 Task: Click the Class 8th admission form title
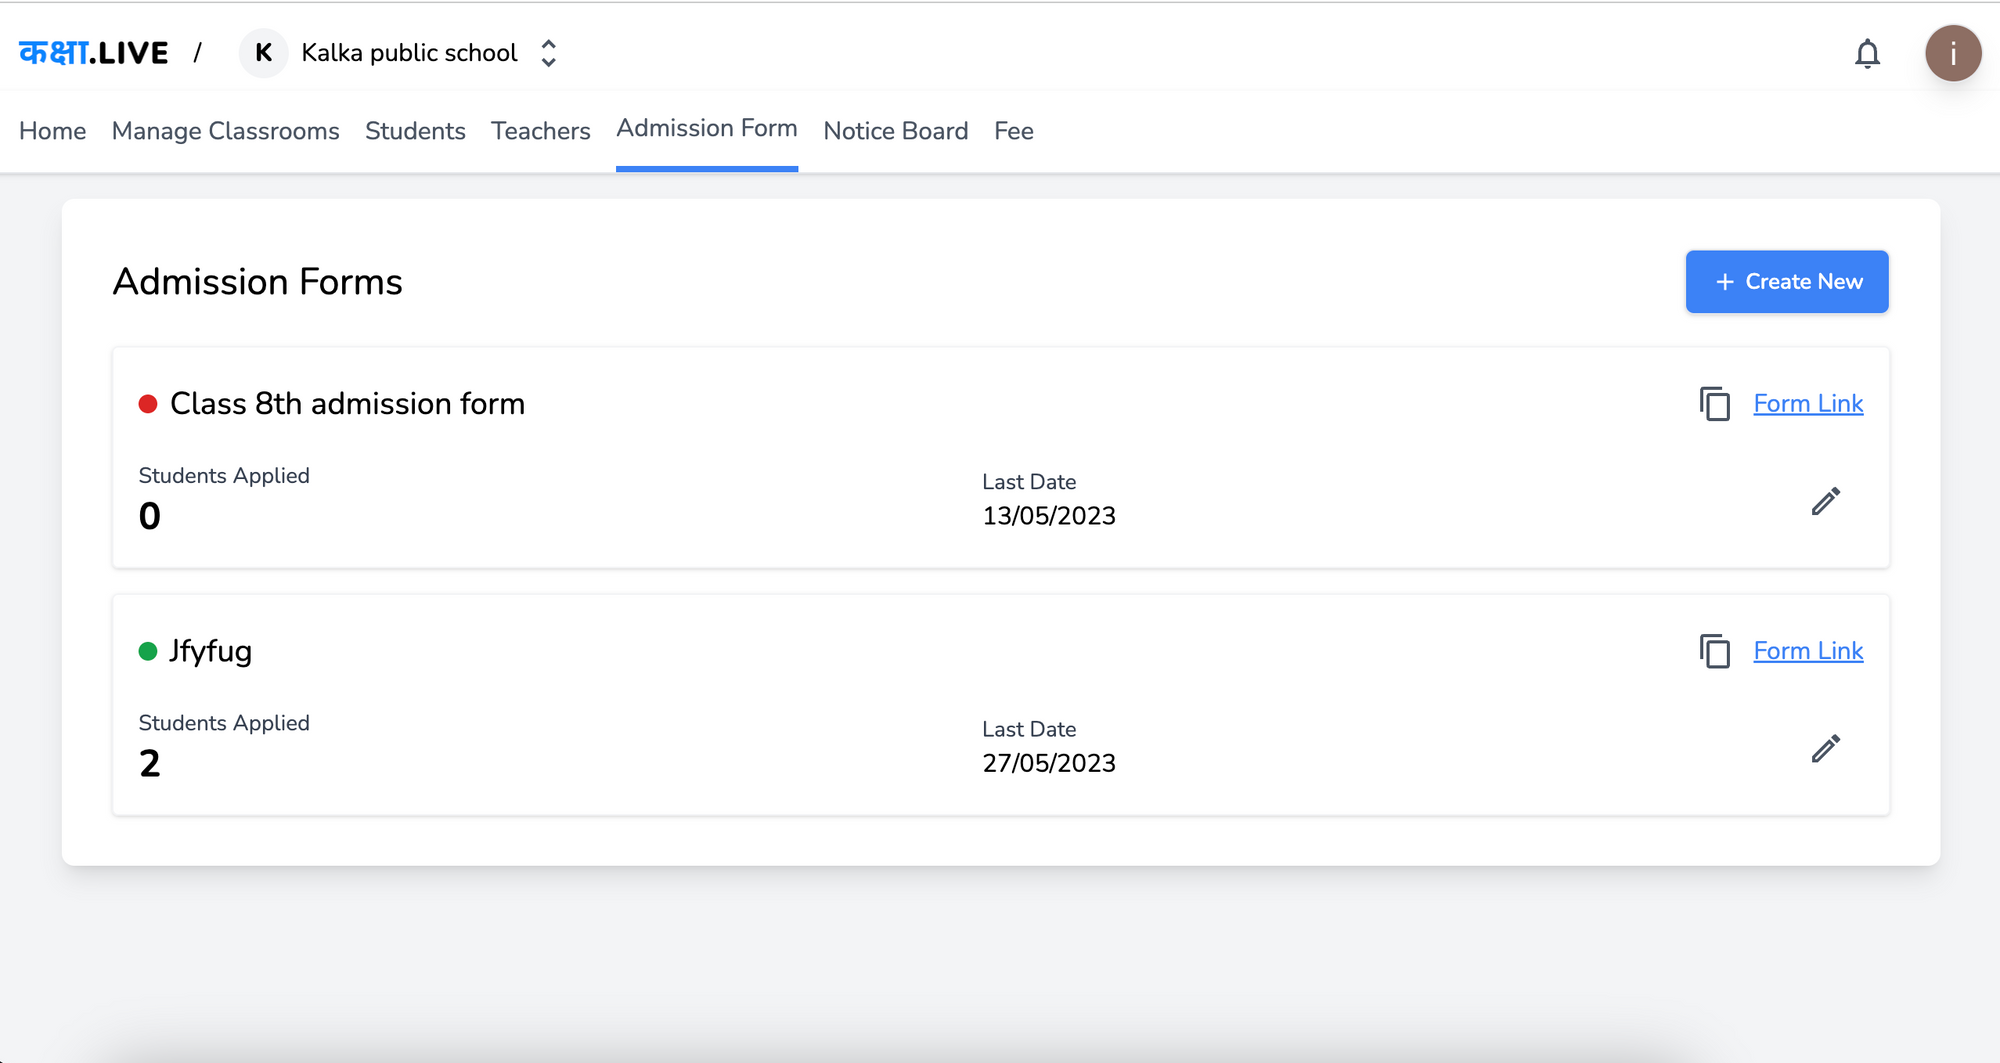click(347, 404)
